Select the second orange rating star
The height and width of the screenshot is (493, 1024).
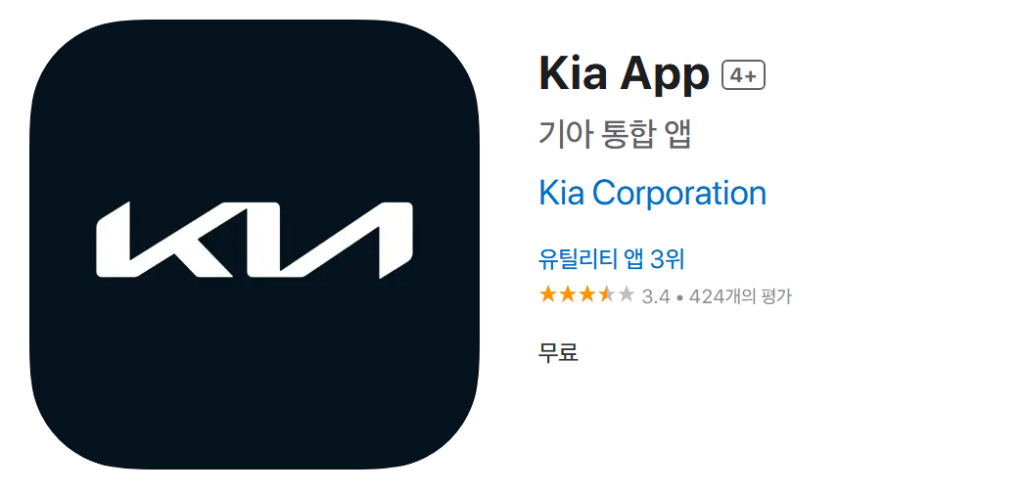pyautogui.click(x=567, y=295)
